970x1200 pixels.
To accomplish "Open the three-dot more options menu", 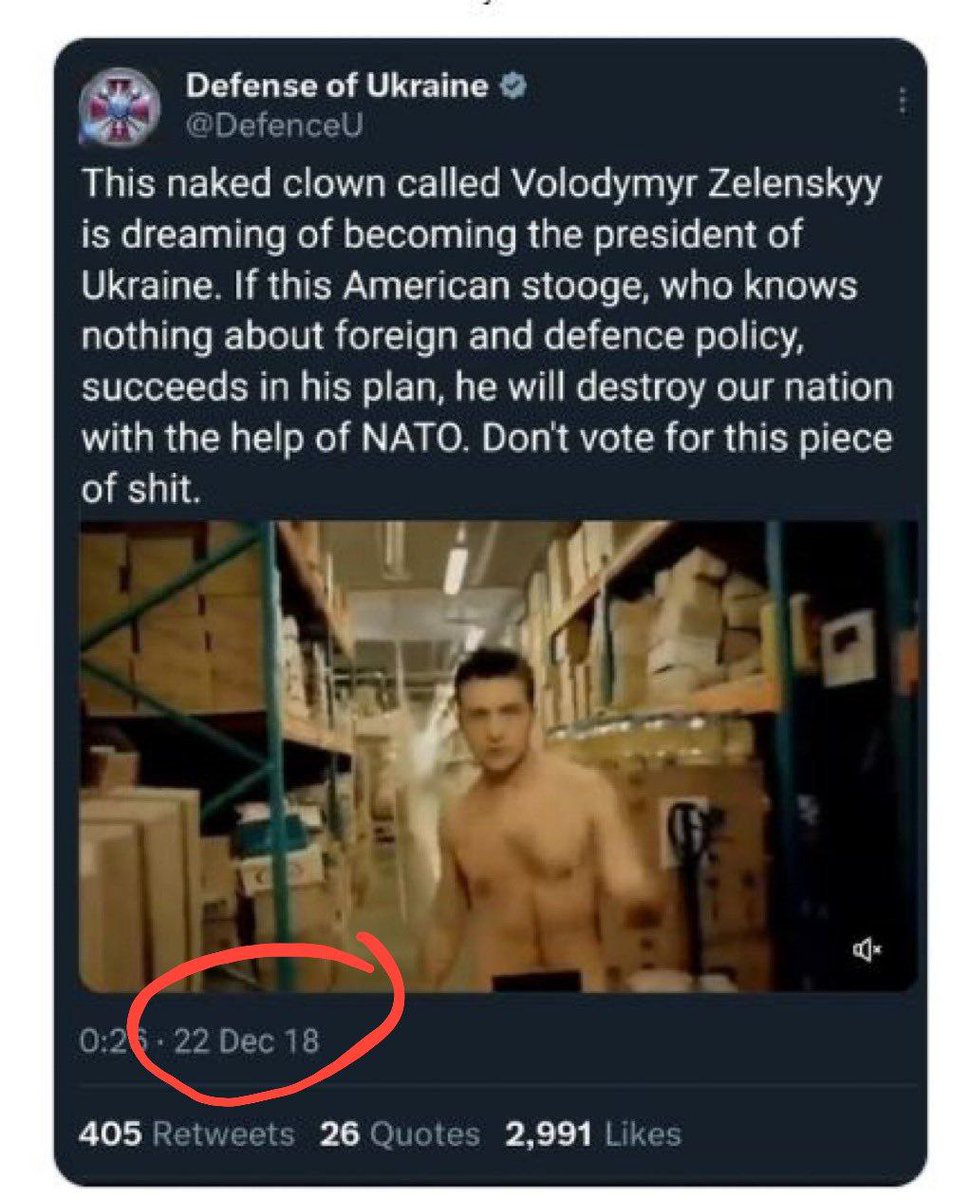I will pos(902,101).
